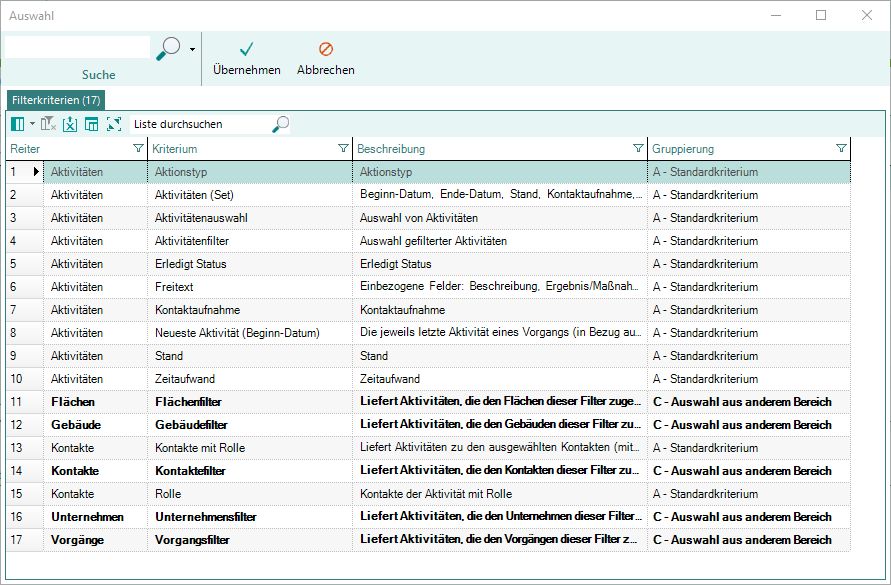This screenshot has width=891, height=585.
Task: Click the magnifier icon in Liste durchsuchen
Action: point(281,124)
